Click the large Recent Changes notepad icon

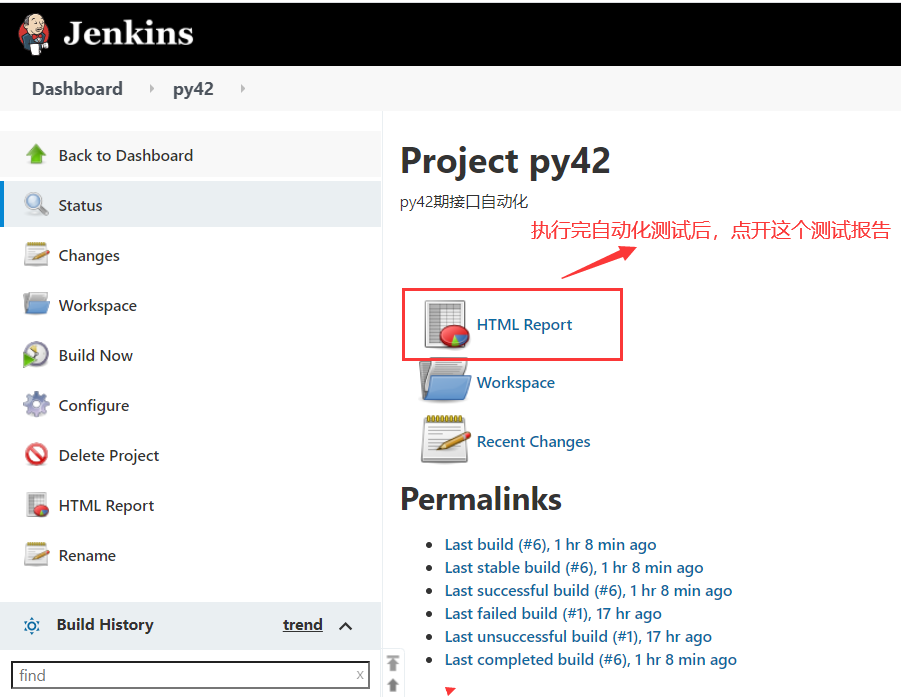(446, 439)
